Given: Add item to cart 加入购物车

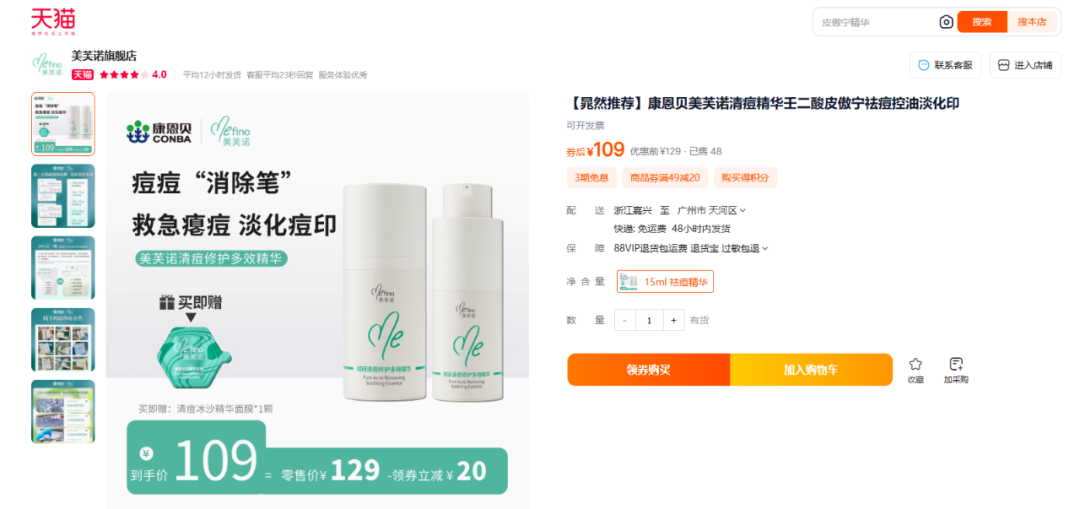Looking at the screenshot, I should (x=811, y=369).
